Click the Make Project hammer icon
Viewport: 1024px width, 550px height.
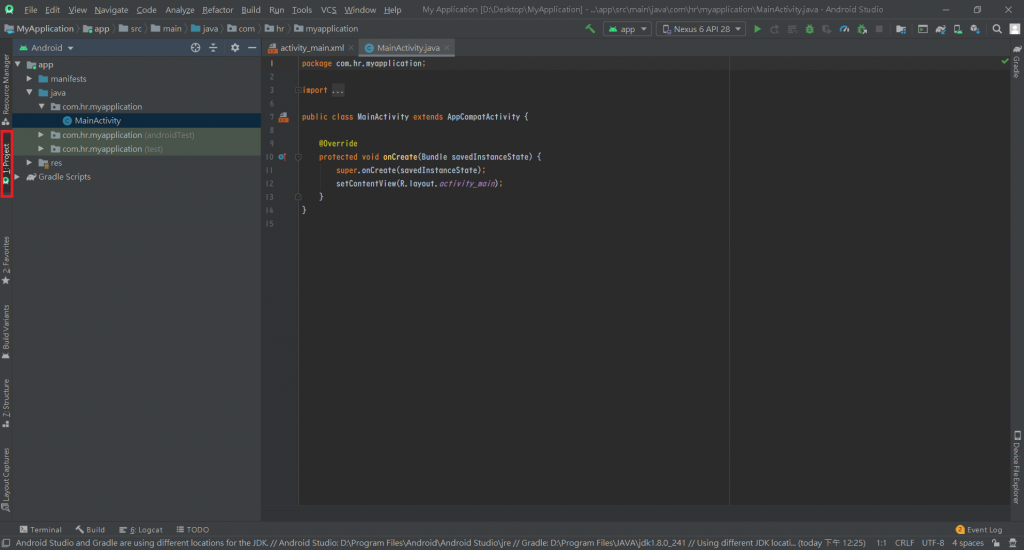point(591,29)
